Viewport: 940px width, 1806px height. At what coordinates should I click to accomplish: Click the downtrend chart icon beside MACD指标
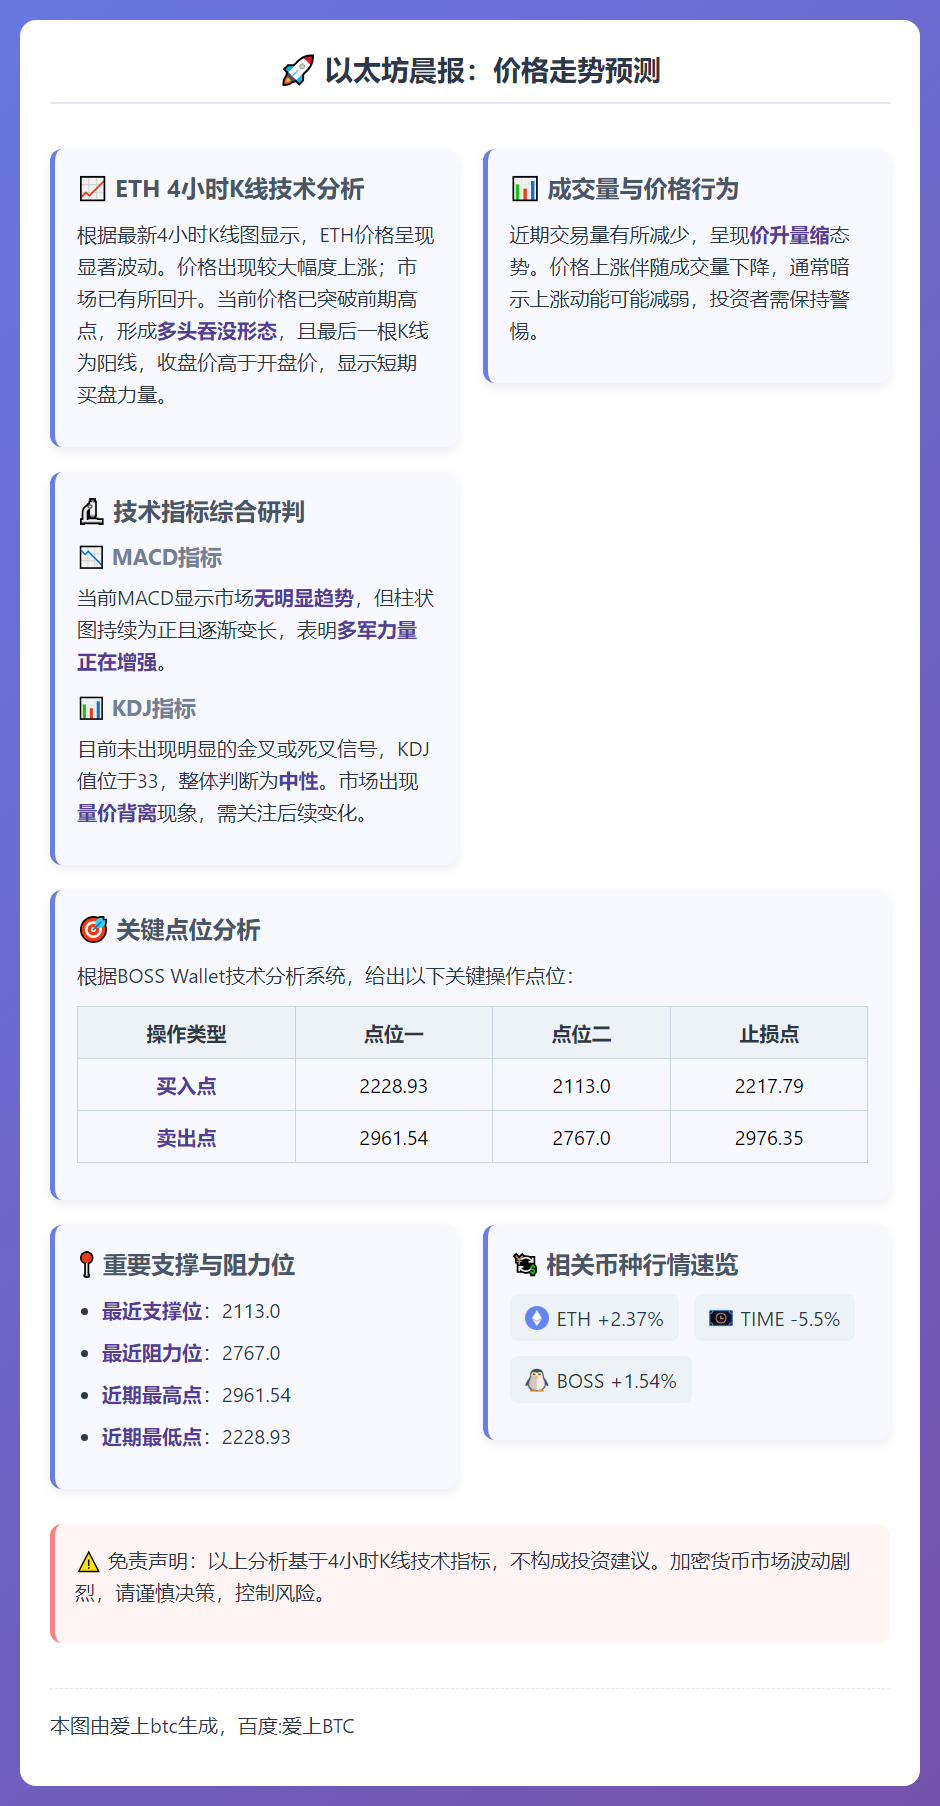(91, 557)
